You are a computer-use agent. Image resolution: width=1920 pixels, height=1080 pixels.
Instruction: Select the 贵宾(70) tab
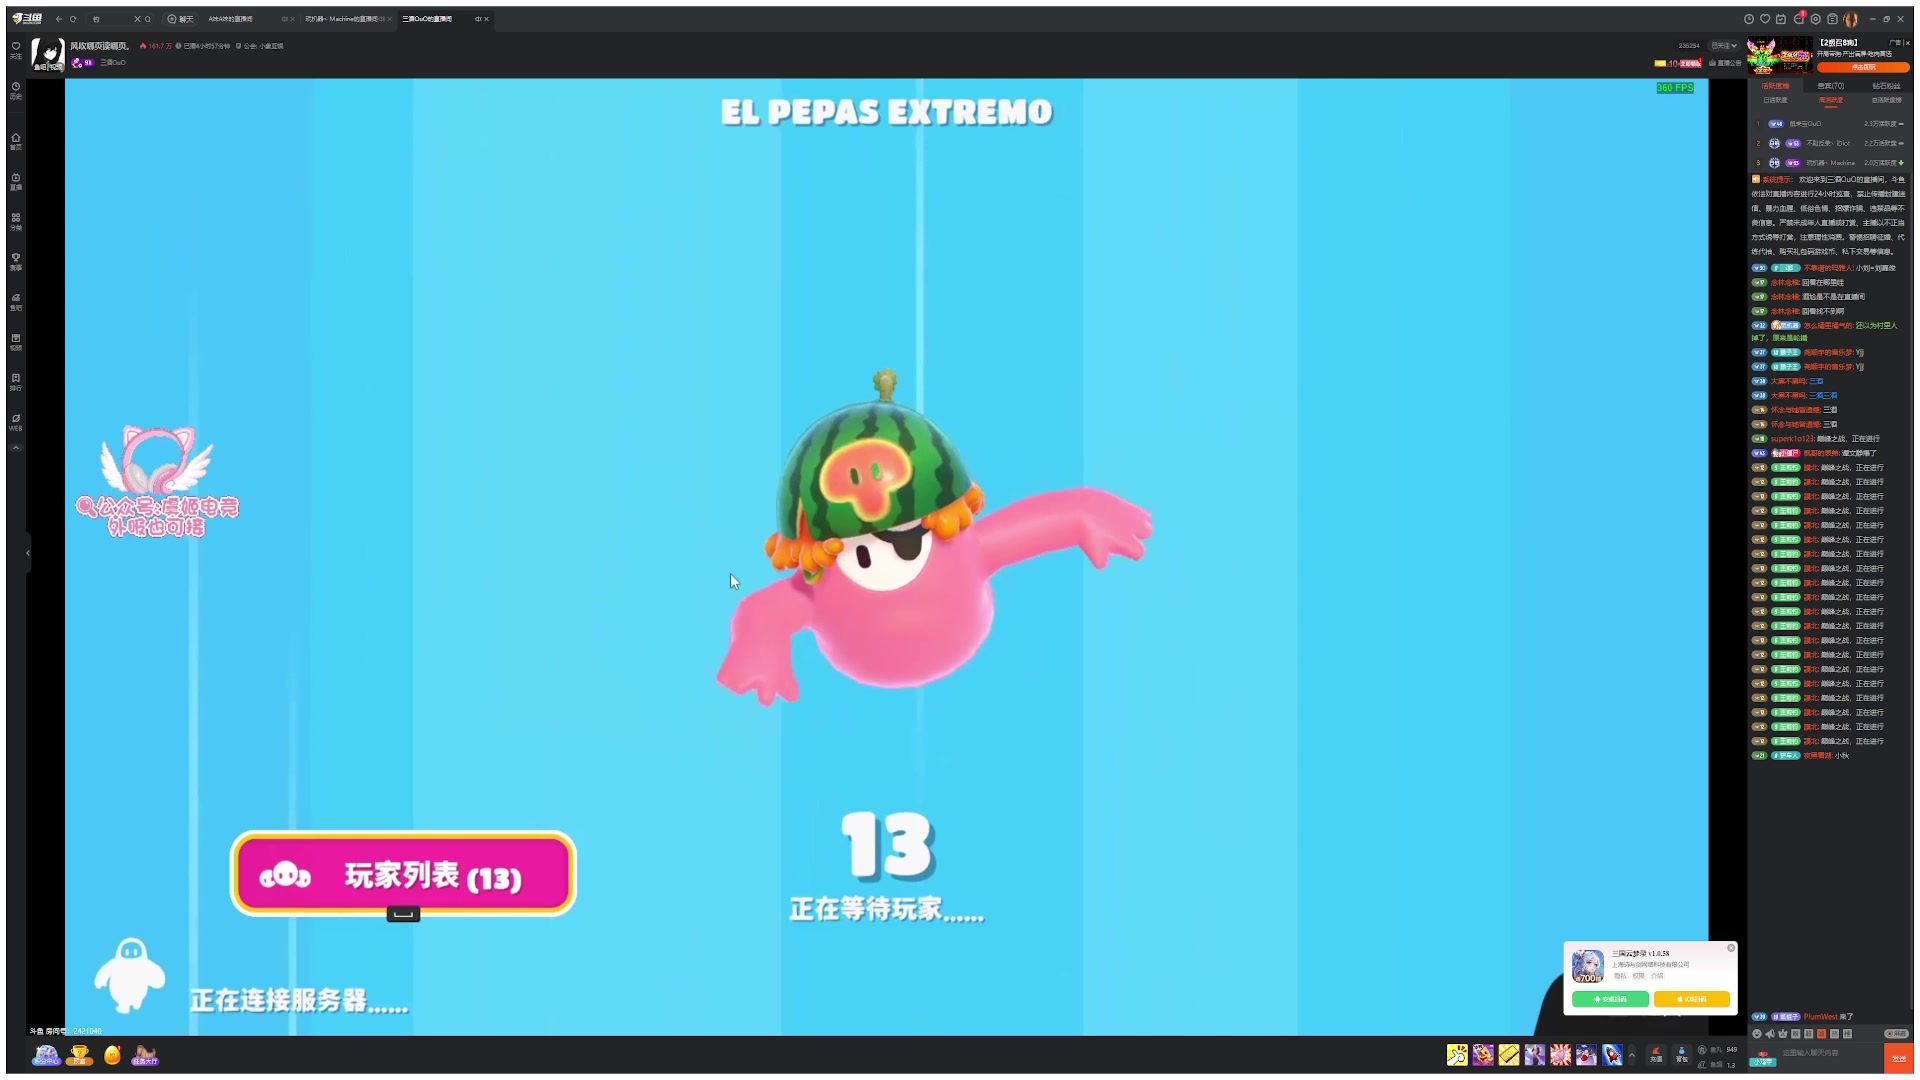1830,86
